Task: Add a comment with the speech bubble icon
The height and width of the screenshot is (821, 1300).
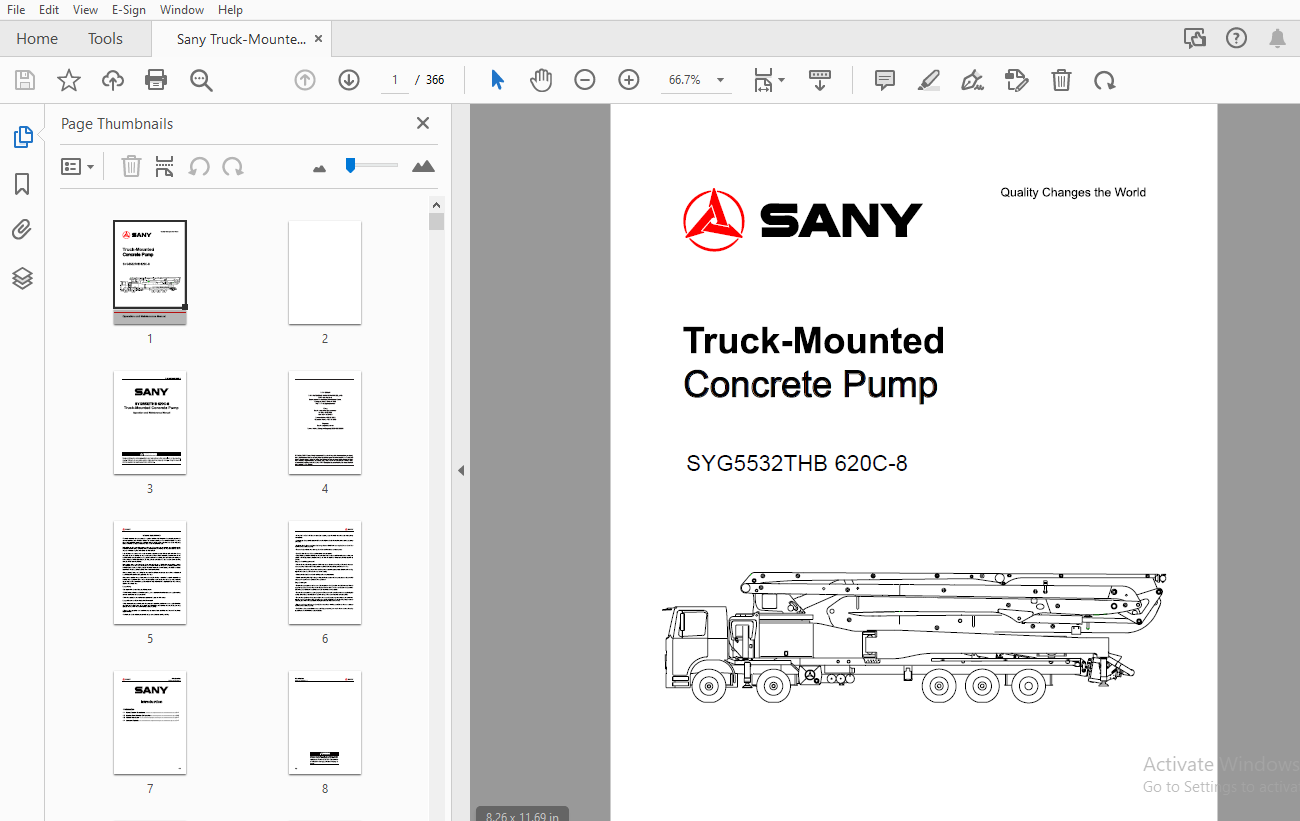Action: tap(885, 80)
